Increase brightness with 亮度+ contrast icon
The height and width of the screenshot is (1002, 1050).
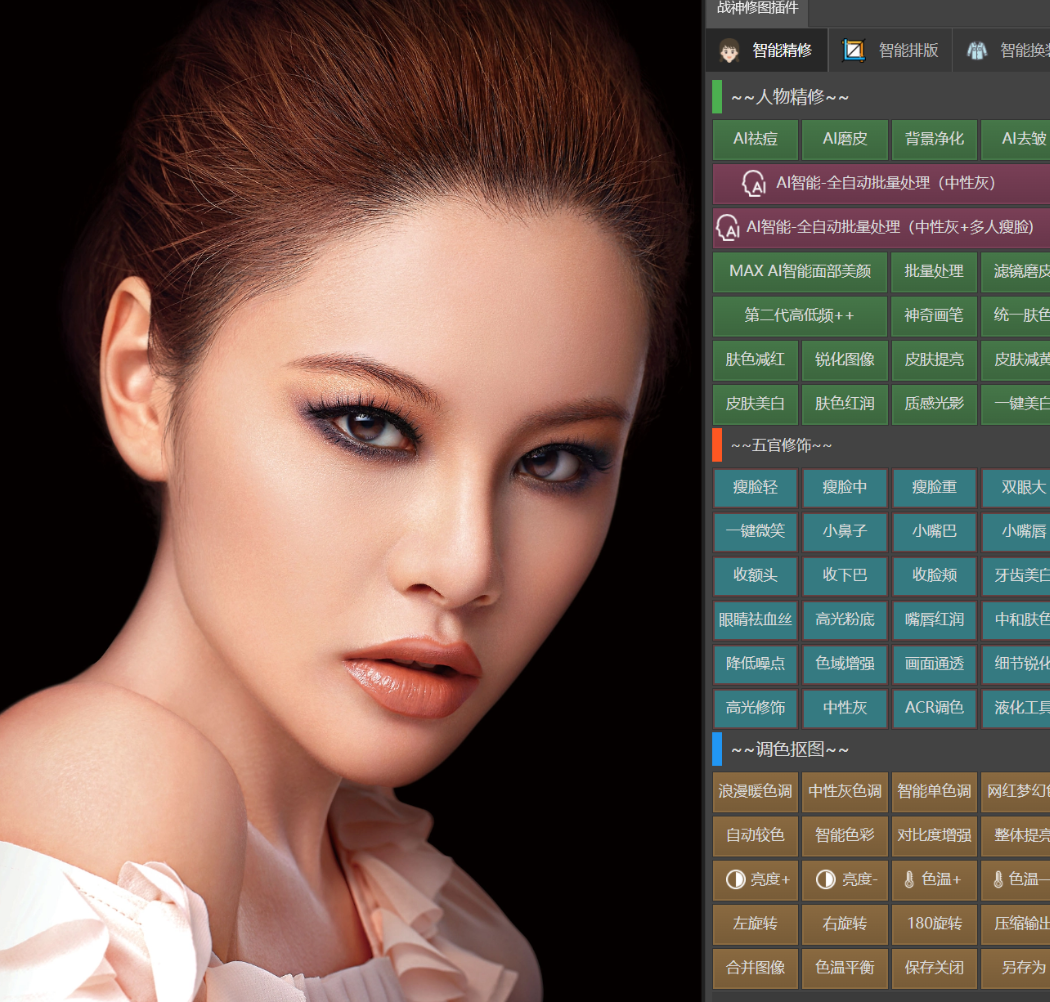735,880
